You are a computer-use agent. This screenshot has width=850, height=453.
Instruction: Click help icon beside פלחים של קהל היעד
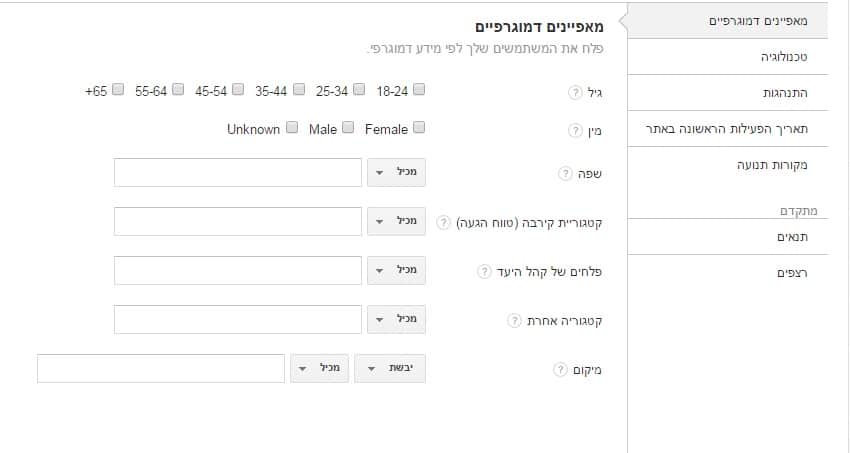tap(484, 271)
